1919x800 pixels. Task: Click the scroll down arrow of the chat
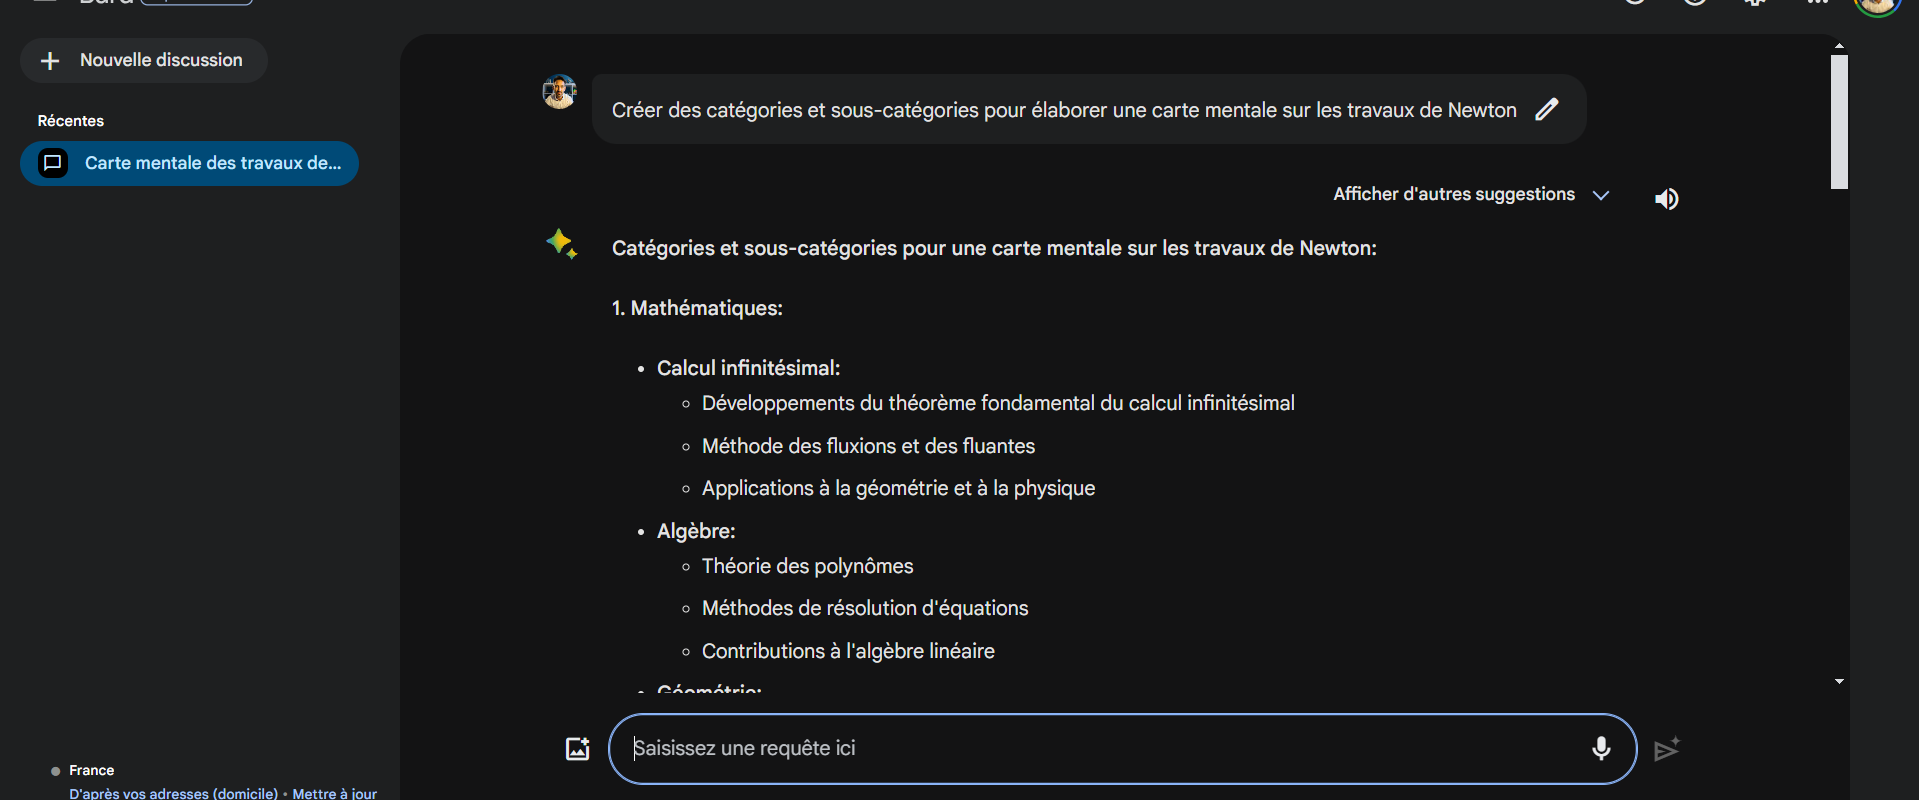[x=1839, y=681]
